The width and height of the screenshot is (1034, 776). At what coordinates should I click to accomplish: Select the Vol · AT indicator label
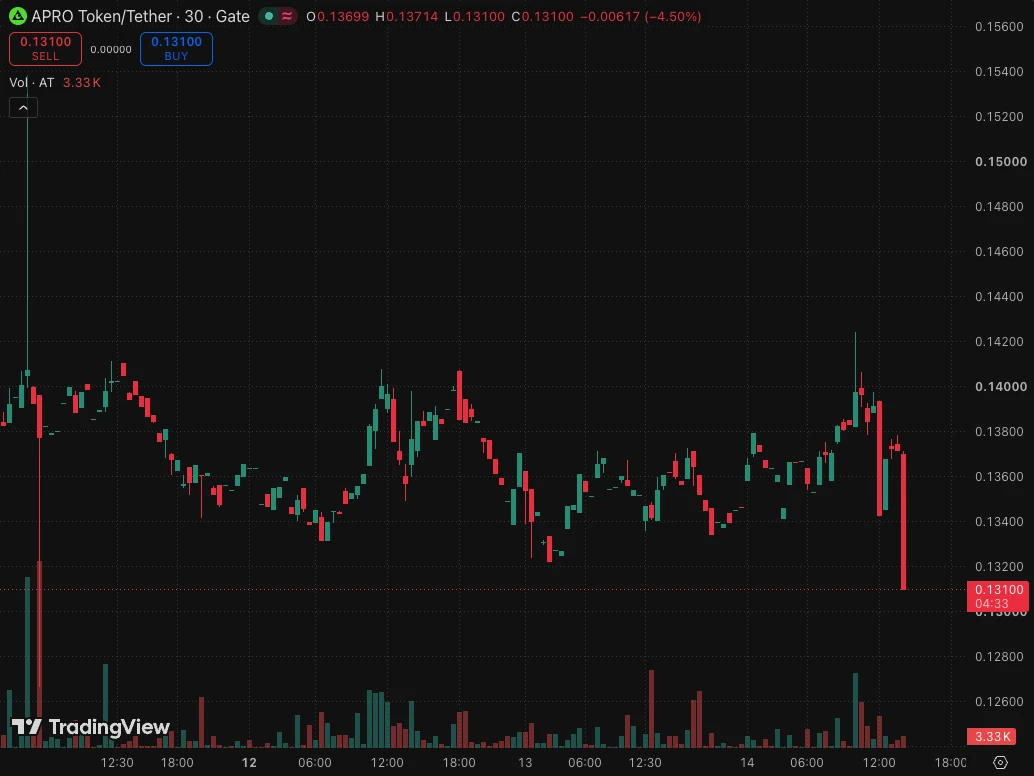coord(32,82)
